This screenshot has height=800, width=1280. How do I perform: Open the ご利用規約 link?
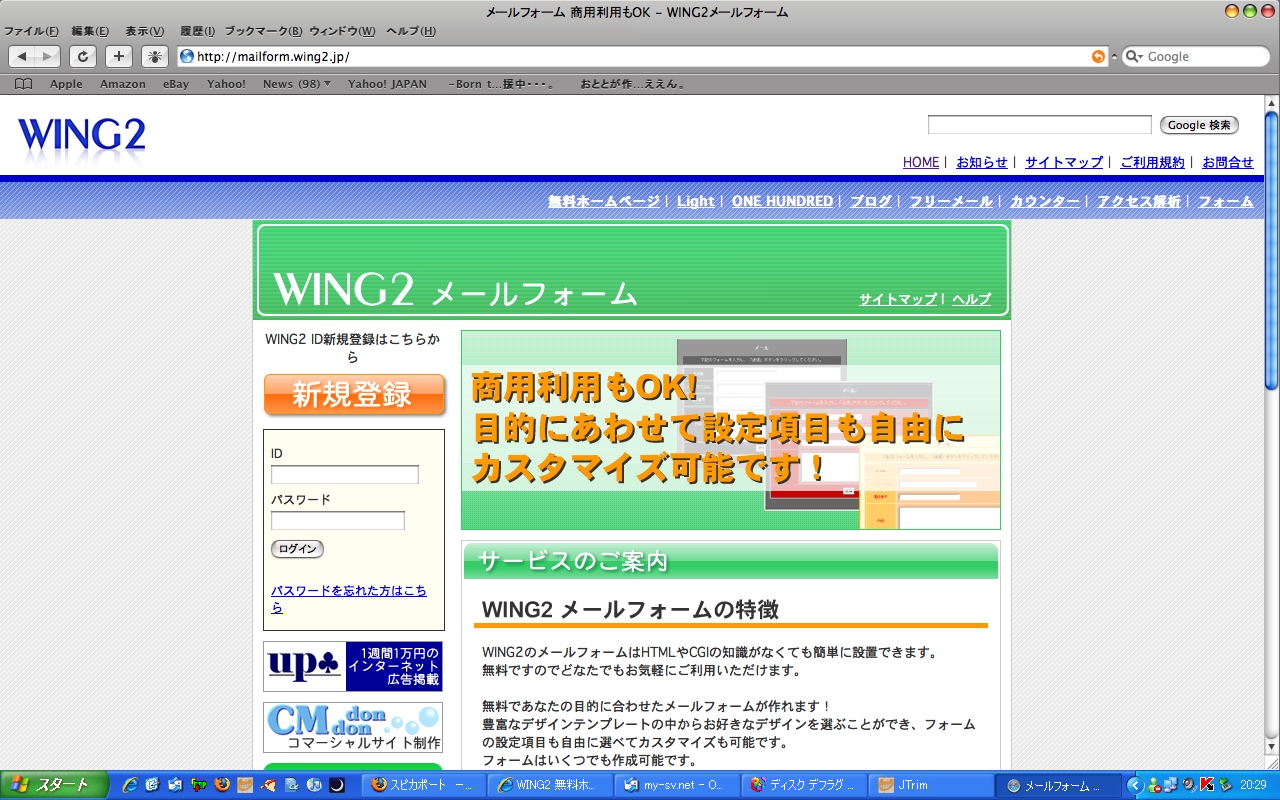1152,162
